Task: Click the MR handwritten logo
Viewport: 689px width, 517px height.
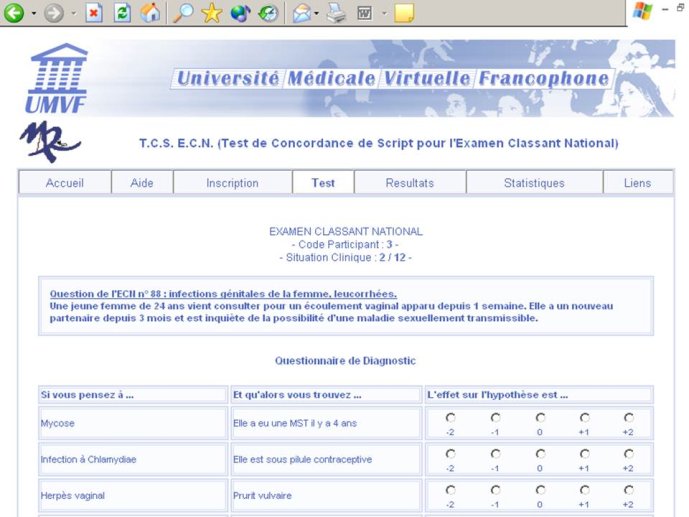Action: [49, 142]
